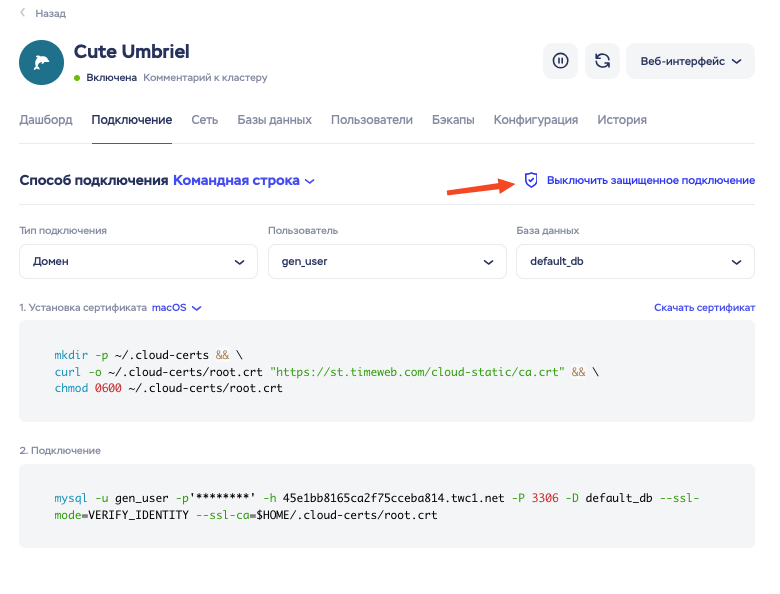Screen dimensions: 780x594
Task: Go to the Бэкапы tab
Action: [x=453, y=120]
